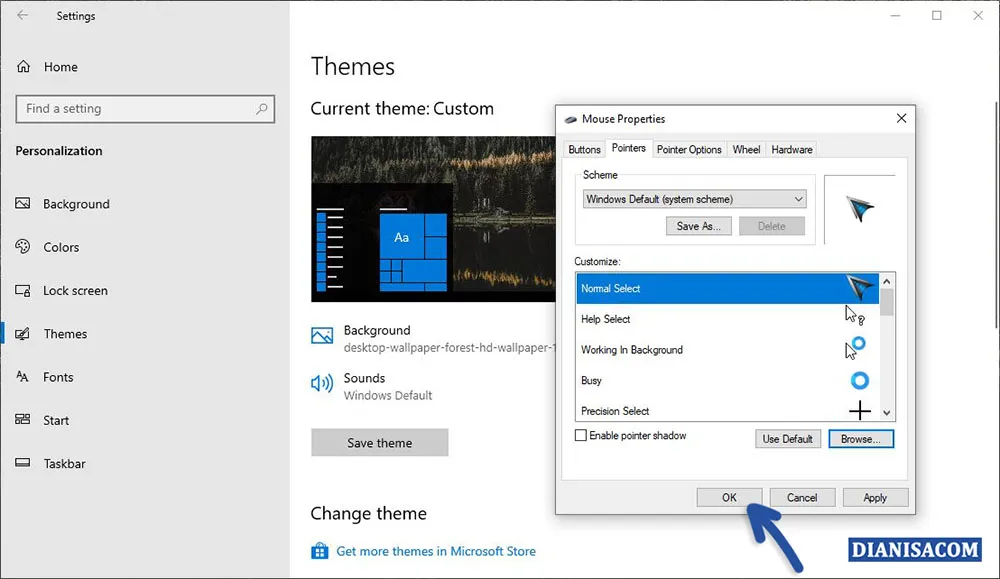The height and width of the screenshot is (579, 1000).
Task: Open Start settings in the sidebar
Action: 54,420
